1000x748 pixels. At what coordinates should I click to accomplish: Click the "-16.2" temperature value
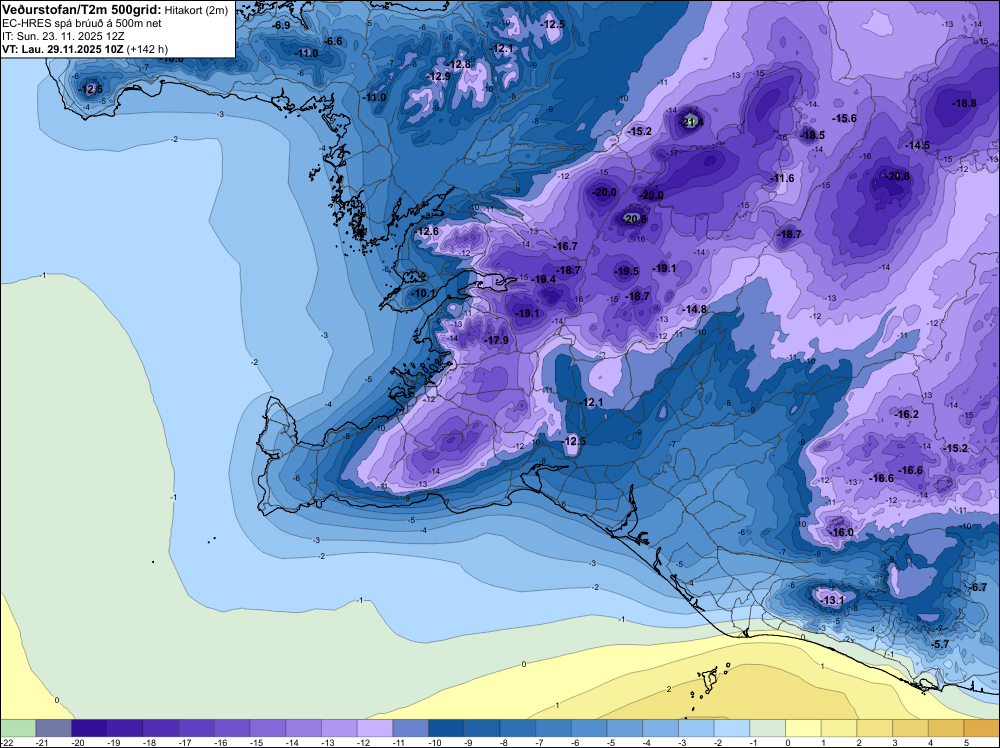906,414
